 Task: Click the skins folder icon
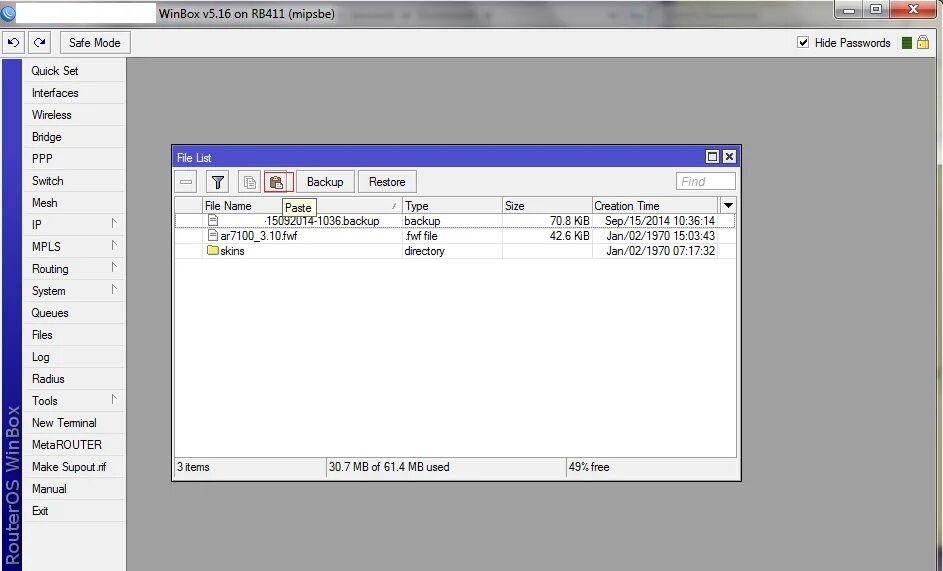tap(212, 250)
